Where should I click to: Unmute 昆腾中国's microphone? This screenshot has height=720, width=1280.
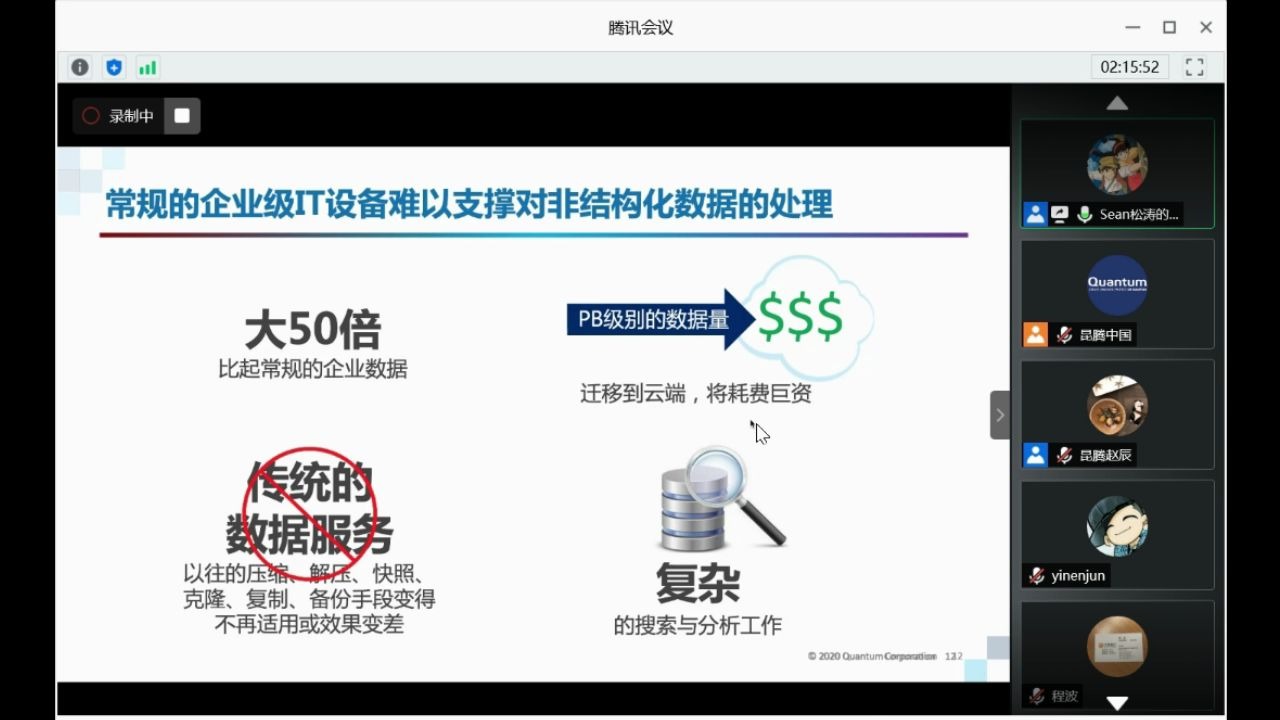point(1063,334)
